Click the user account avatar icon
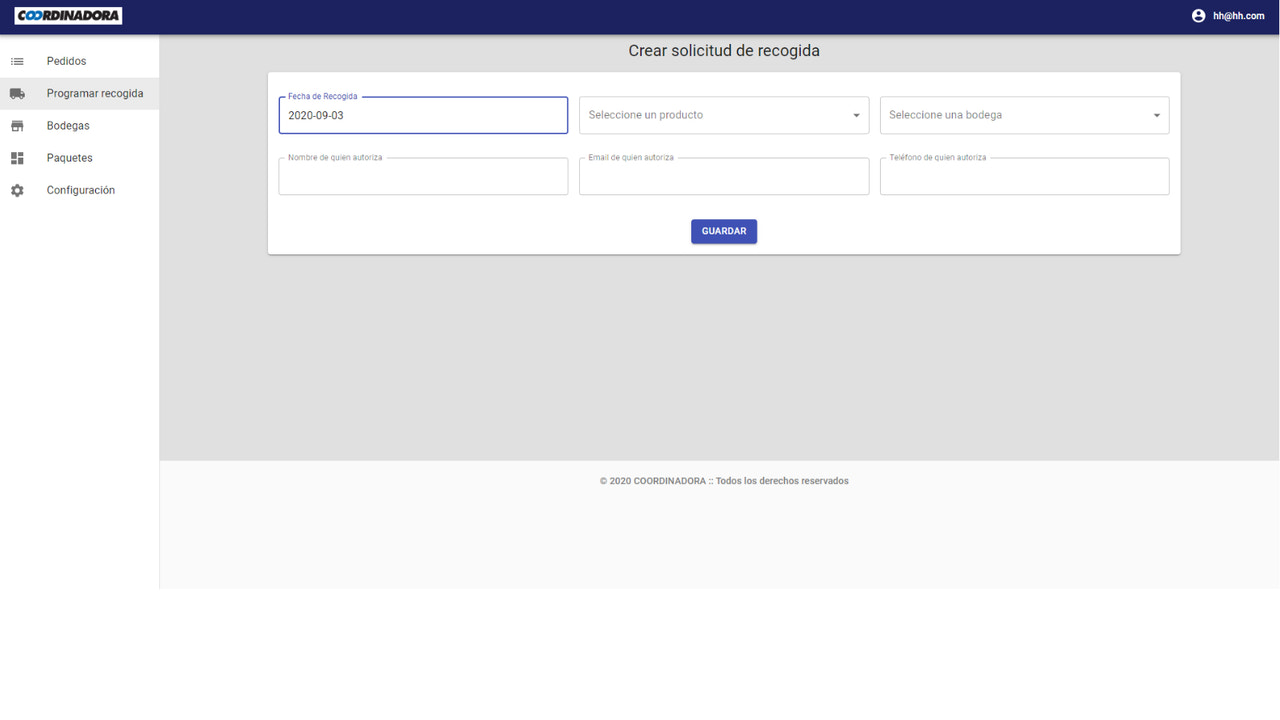 click(1197, 15)
